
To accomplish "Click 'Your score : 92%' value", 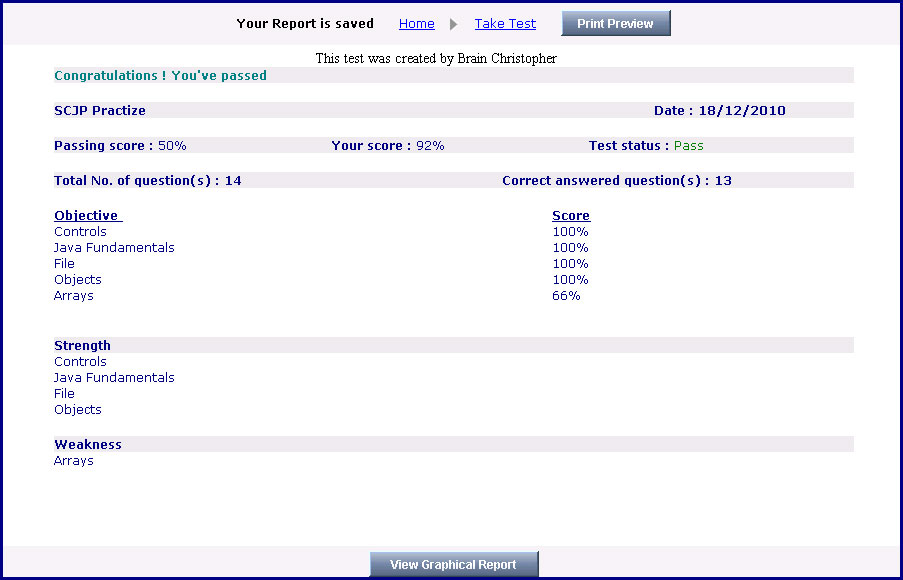I will (388, 146).
